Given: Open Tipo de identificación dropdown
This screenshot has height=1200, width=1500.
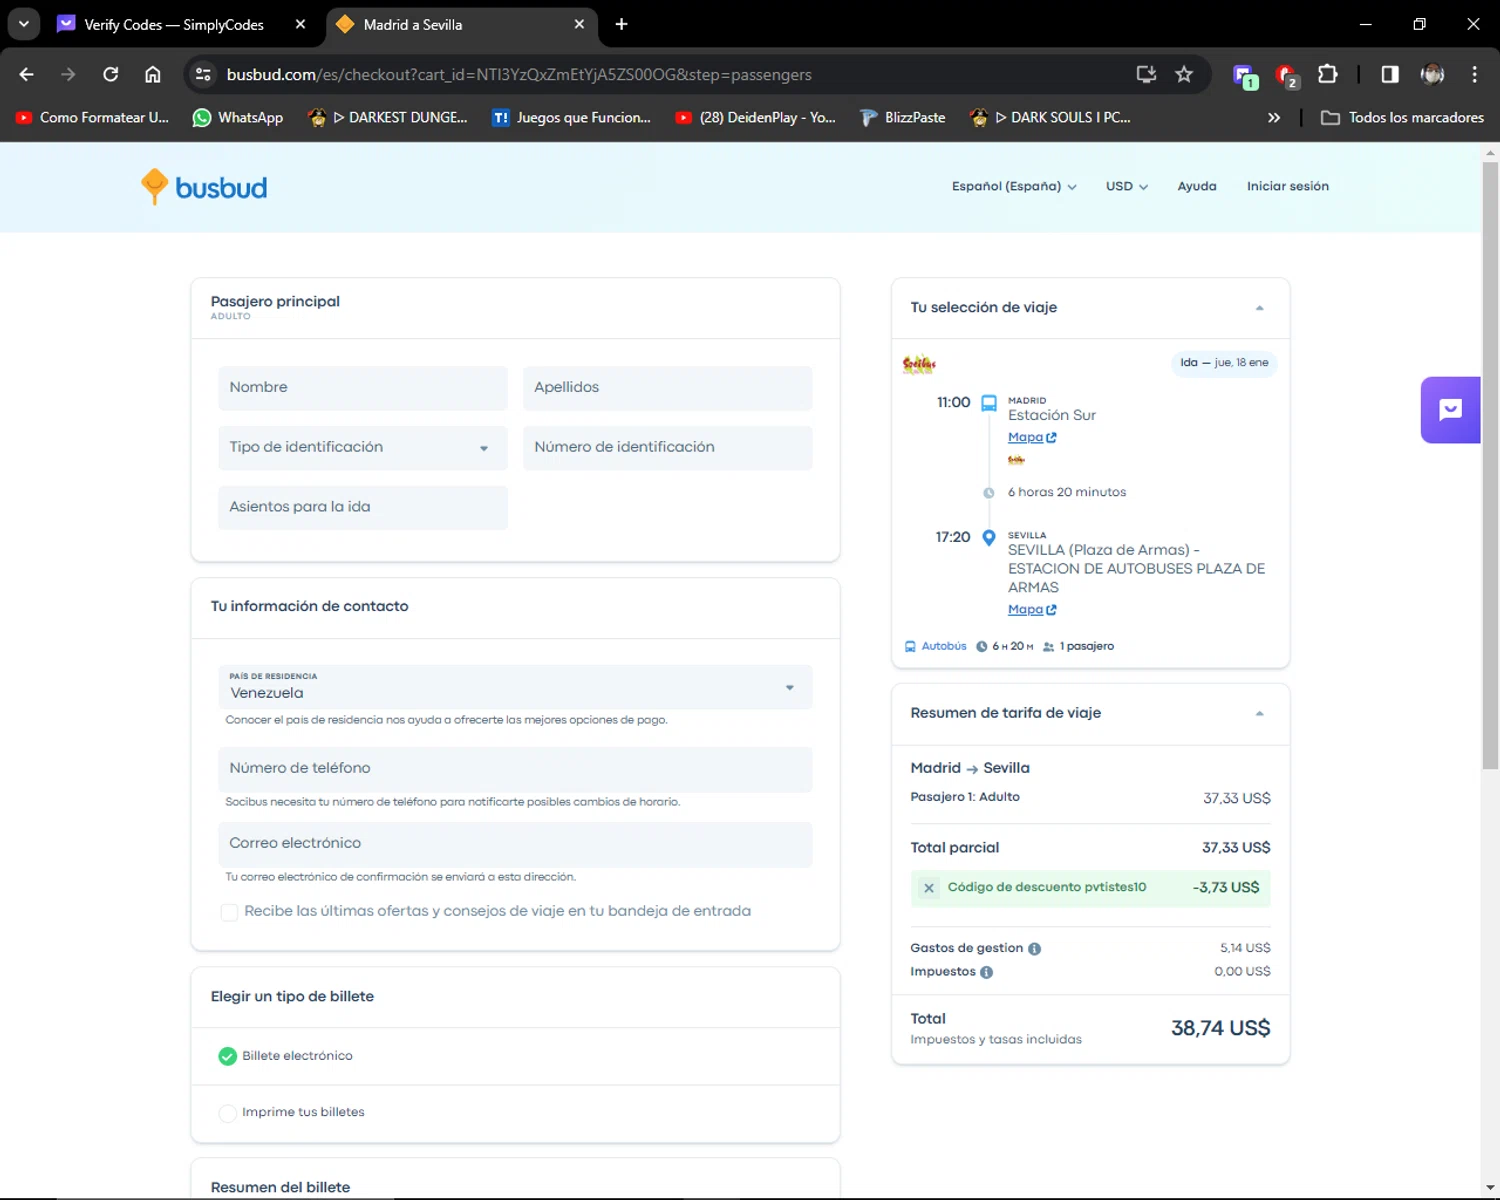Looking at the screenshot, I should pyautogui.click(x=363, y=447).
